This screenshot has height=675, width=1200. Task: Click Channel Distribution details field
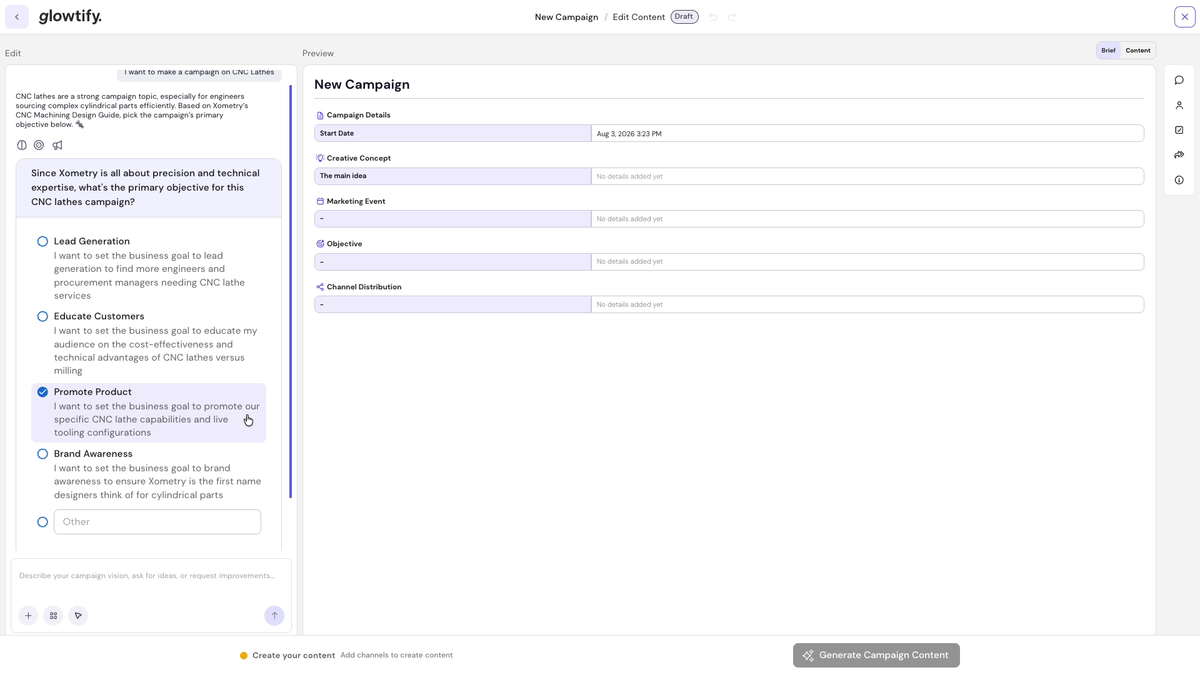click(x=867, y=304)
